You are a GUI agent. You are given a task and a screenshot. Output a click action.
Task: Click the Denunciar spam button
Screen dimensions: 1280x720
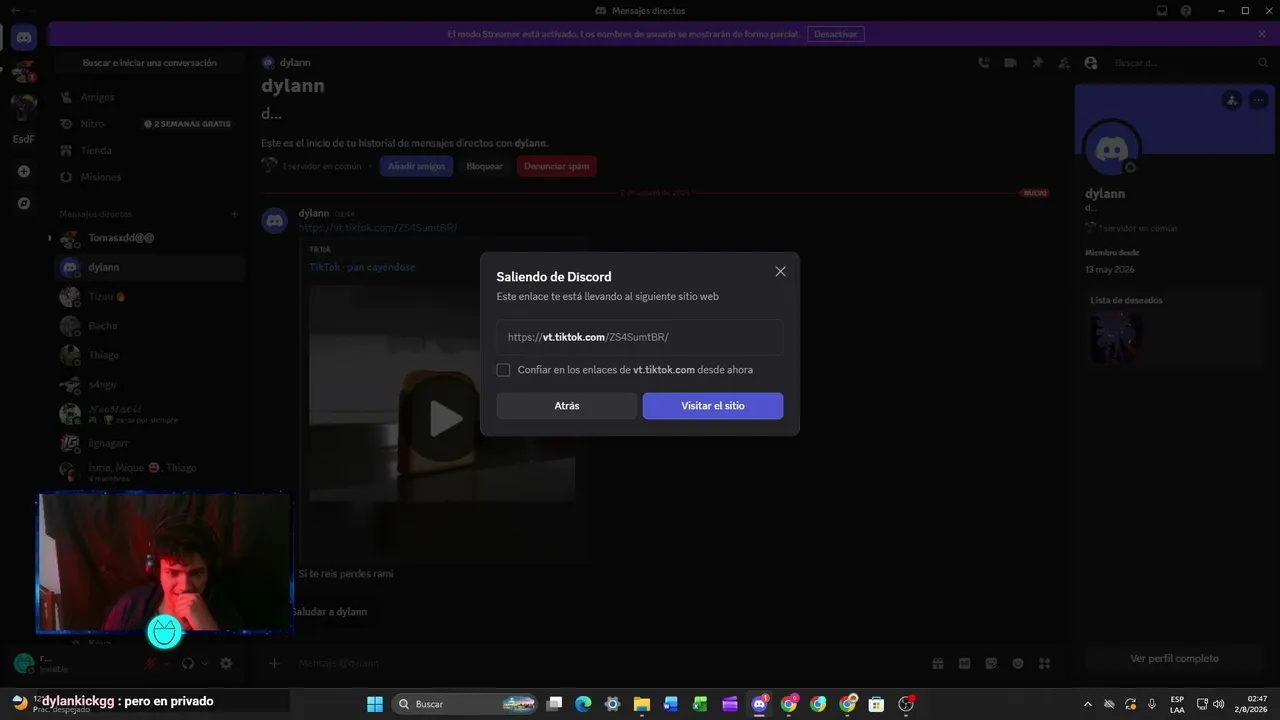557,166
